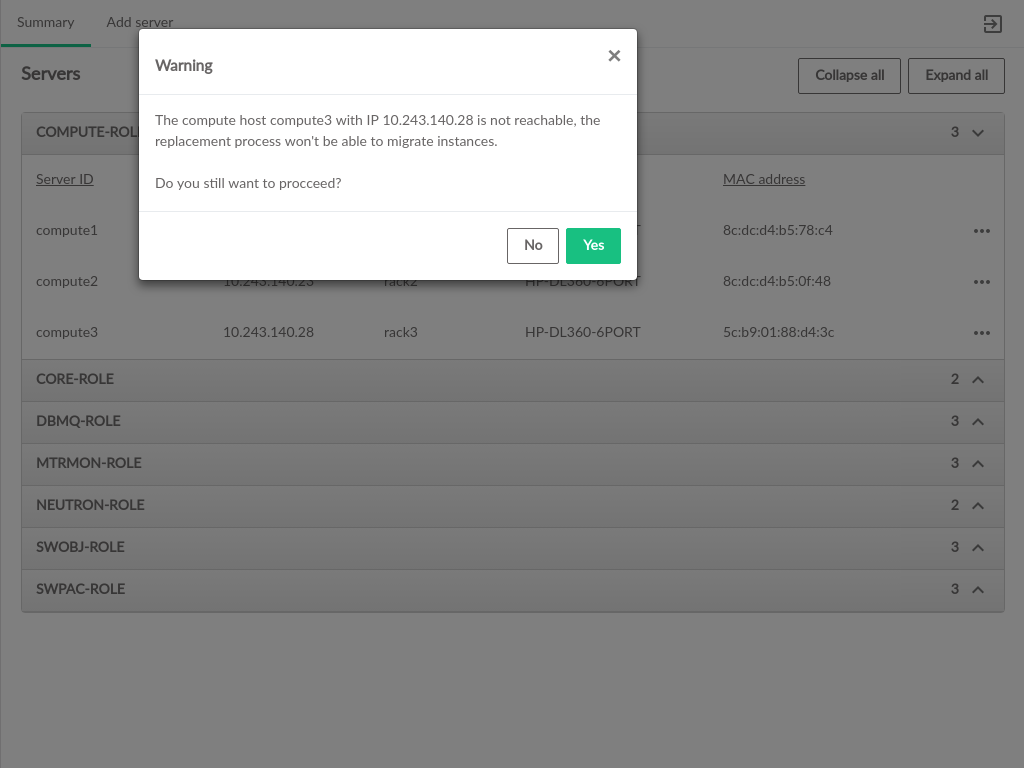
Task: Collapse the COMPUTE-ROLE section chevron
Action: pos(978,133)
